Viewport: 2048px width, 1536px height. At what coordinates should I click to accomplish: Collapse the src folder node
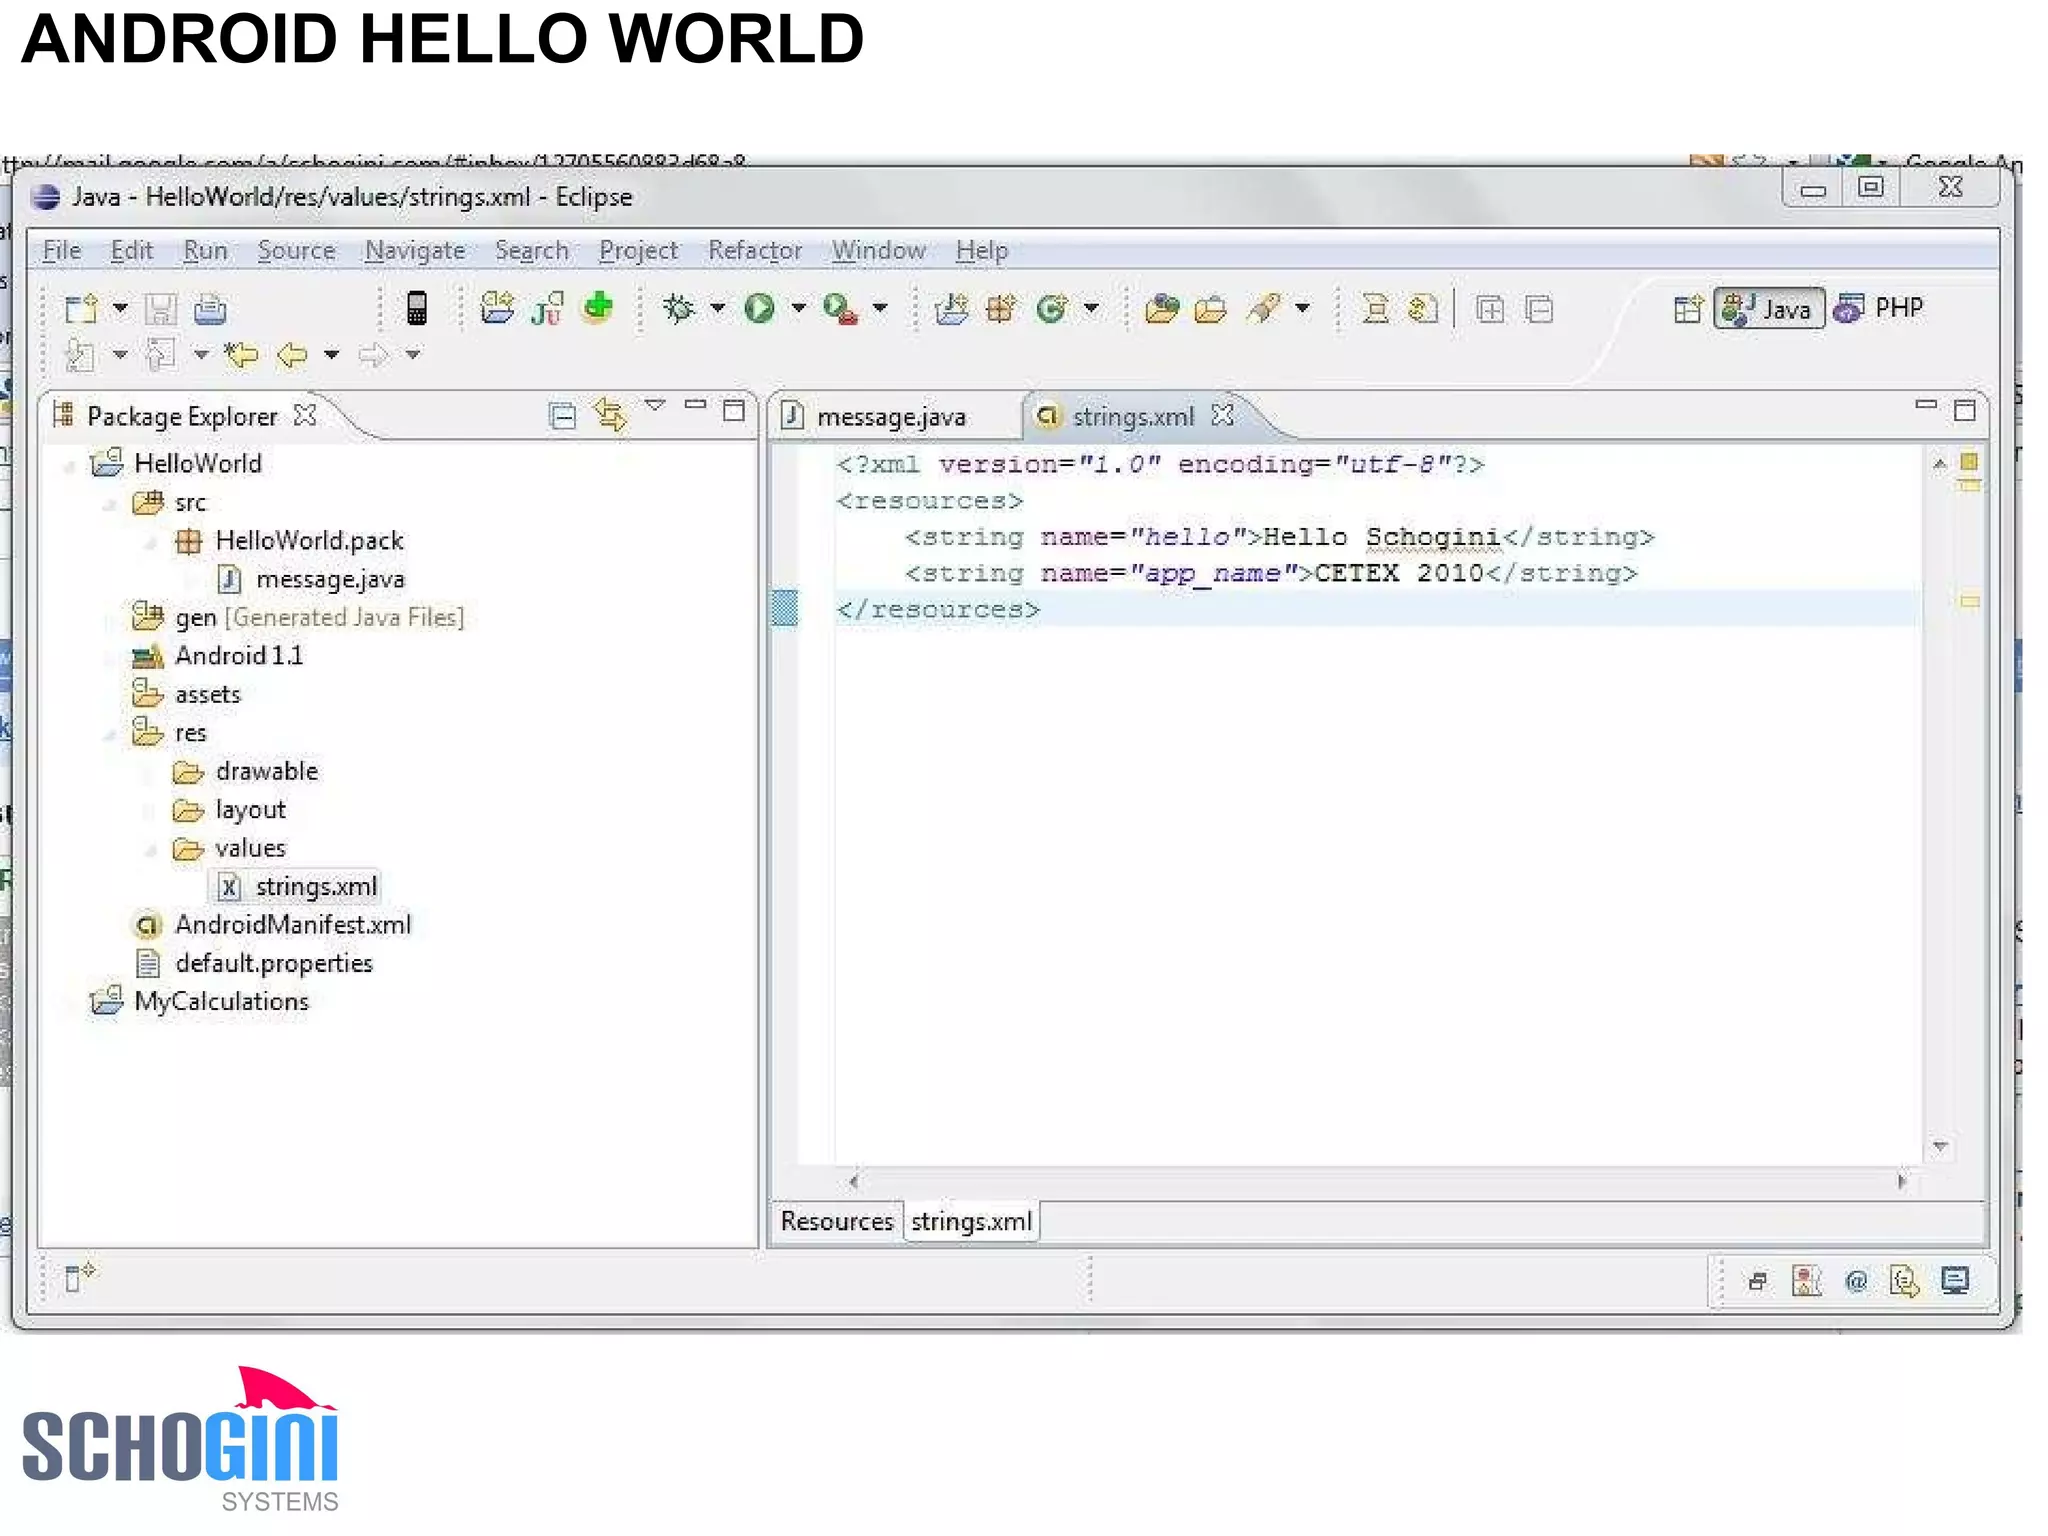pos(110,504)
